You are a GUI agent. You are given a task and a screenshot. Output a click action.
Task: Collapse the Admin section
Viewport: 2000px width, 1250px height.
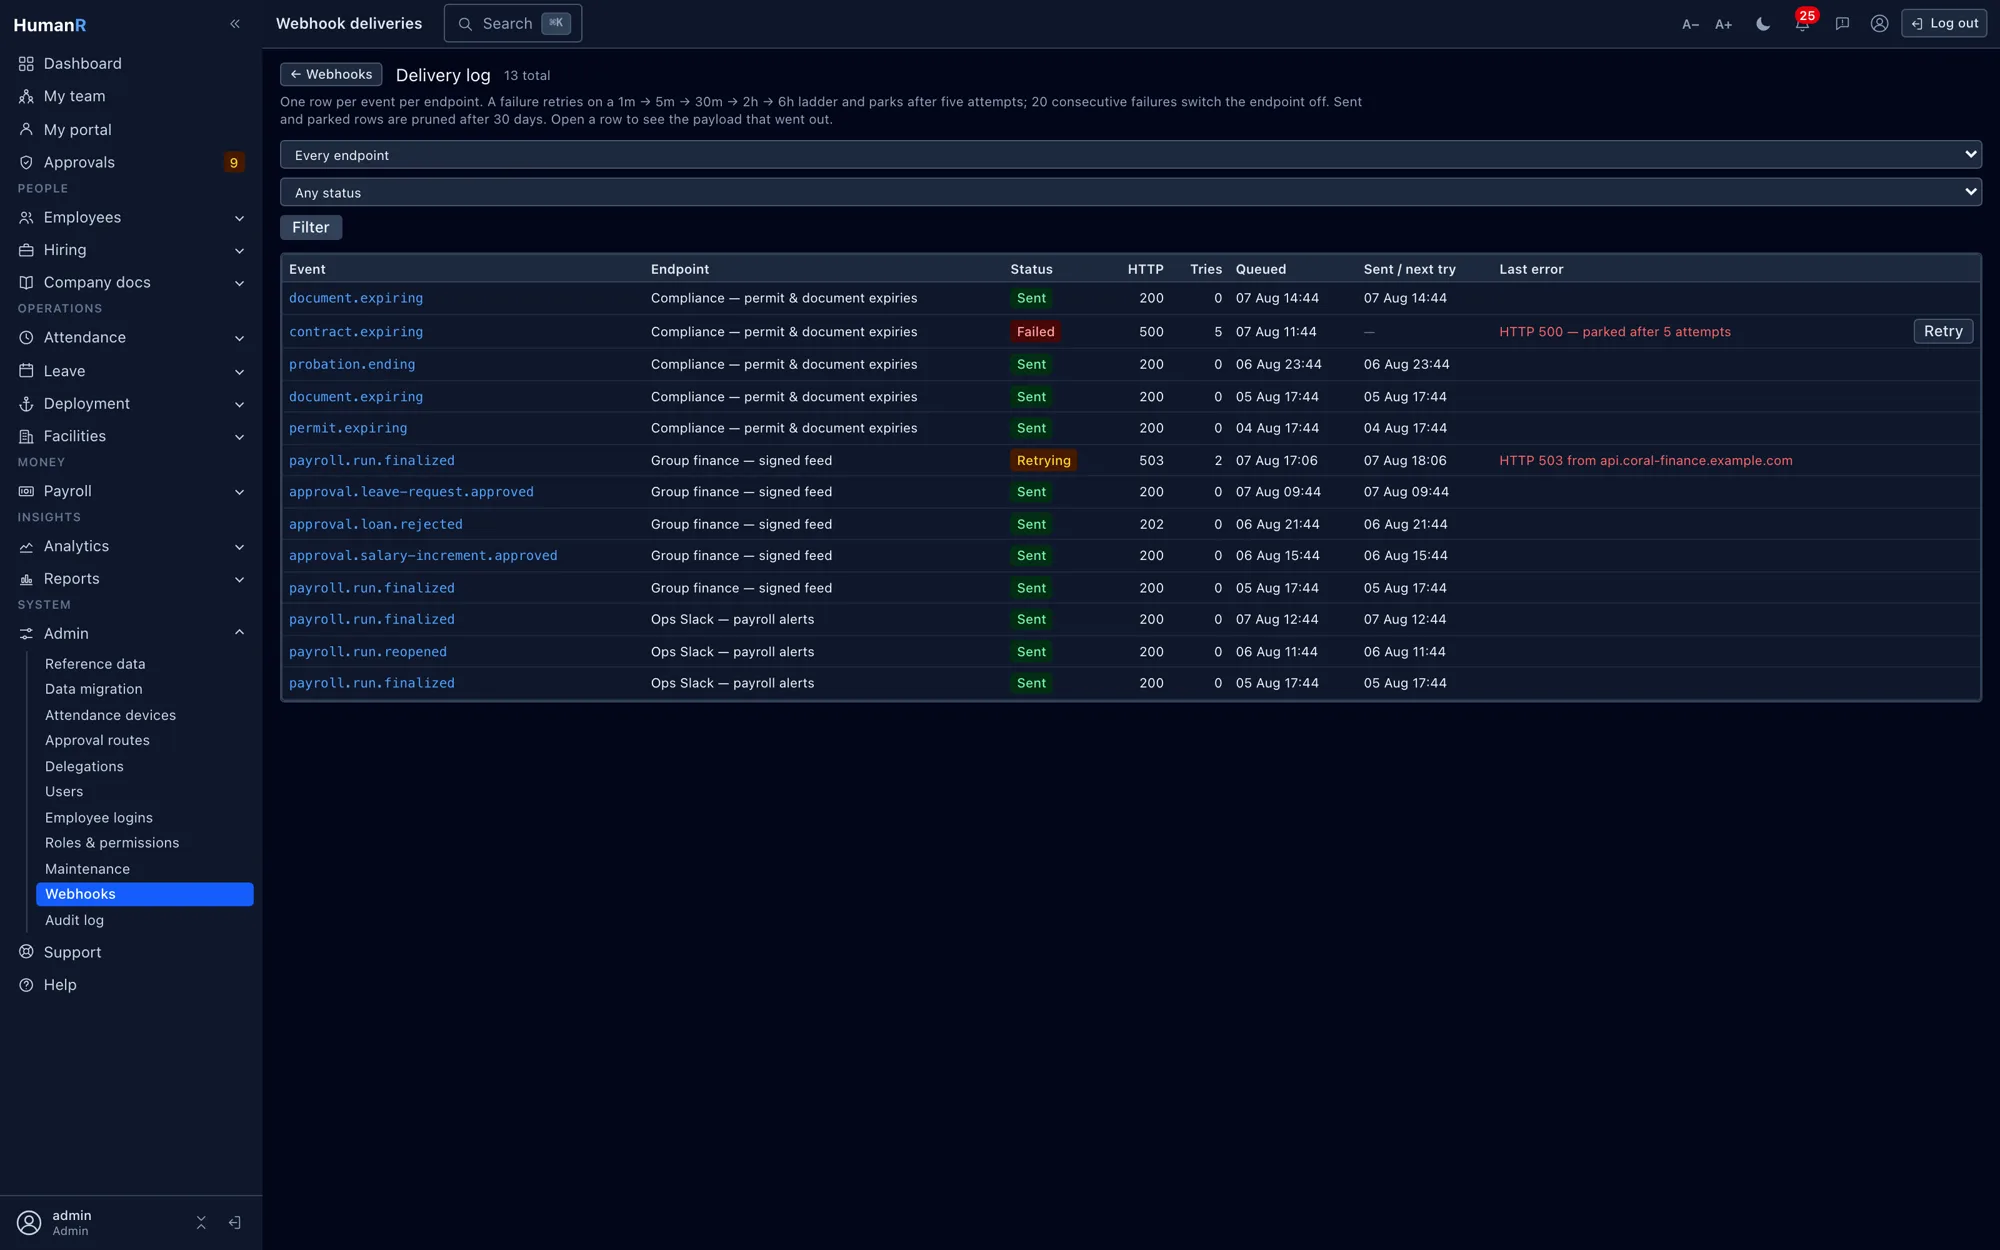(x=131, y=634)
